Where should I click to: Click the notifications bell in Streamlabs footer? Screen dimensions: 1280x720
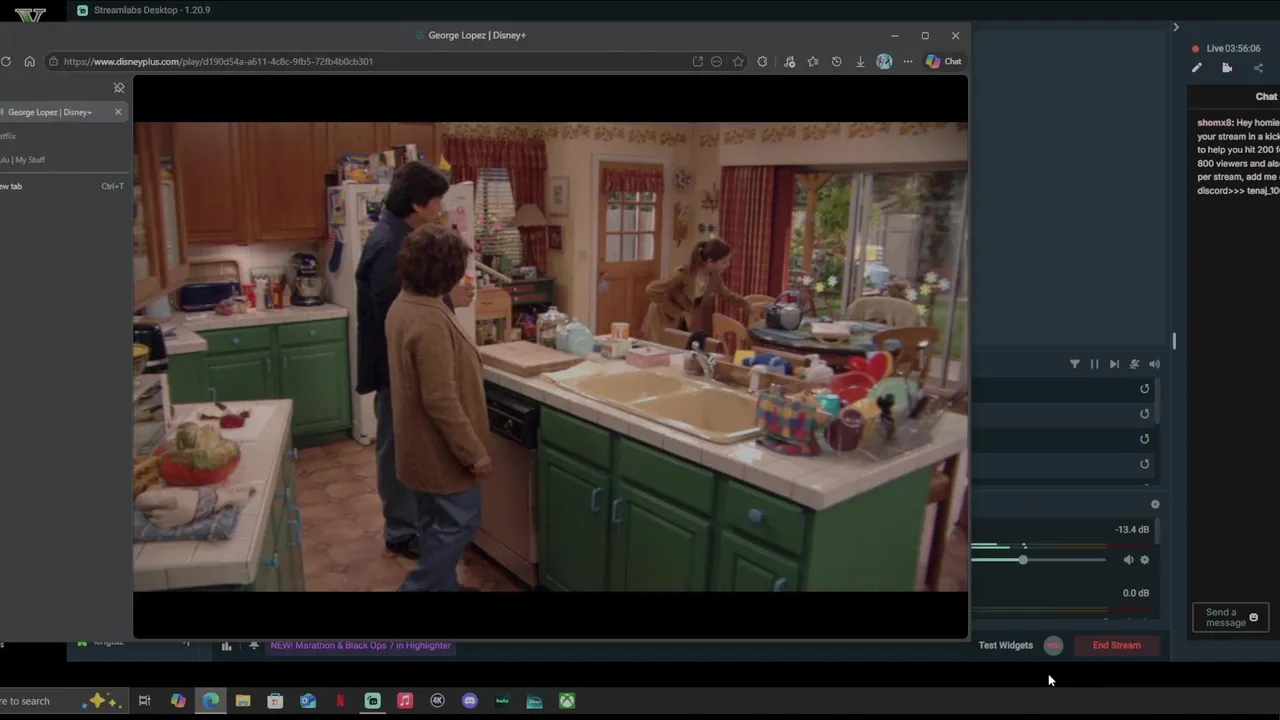click(x=254, y=646)
